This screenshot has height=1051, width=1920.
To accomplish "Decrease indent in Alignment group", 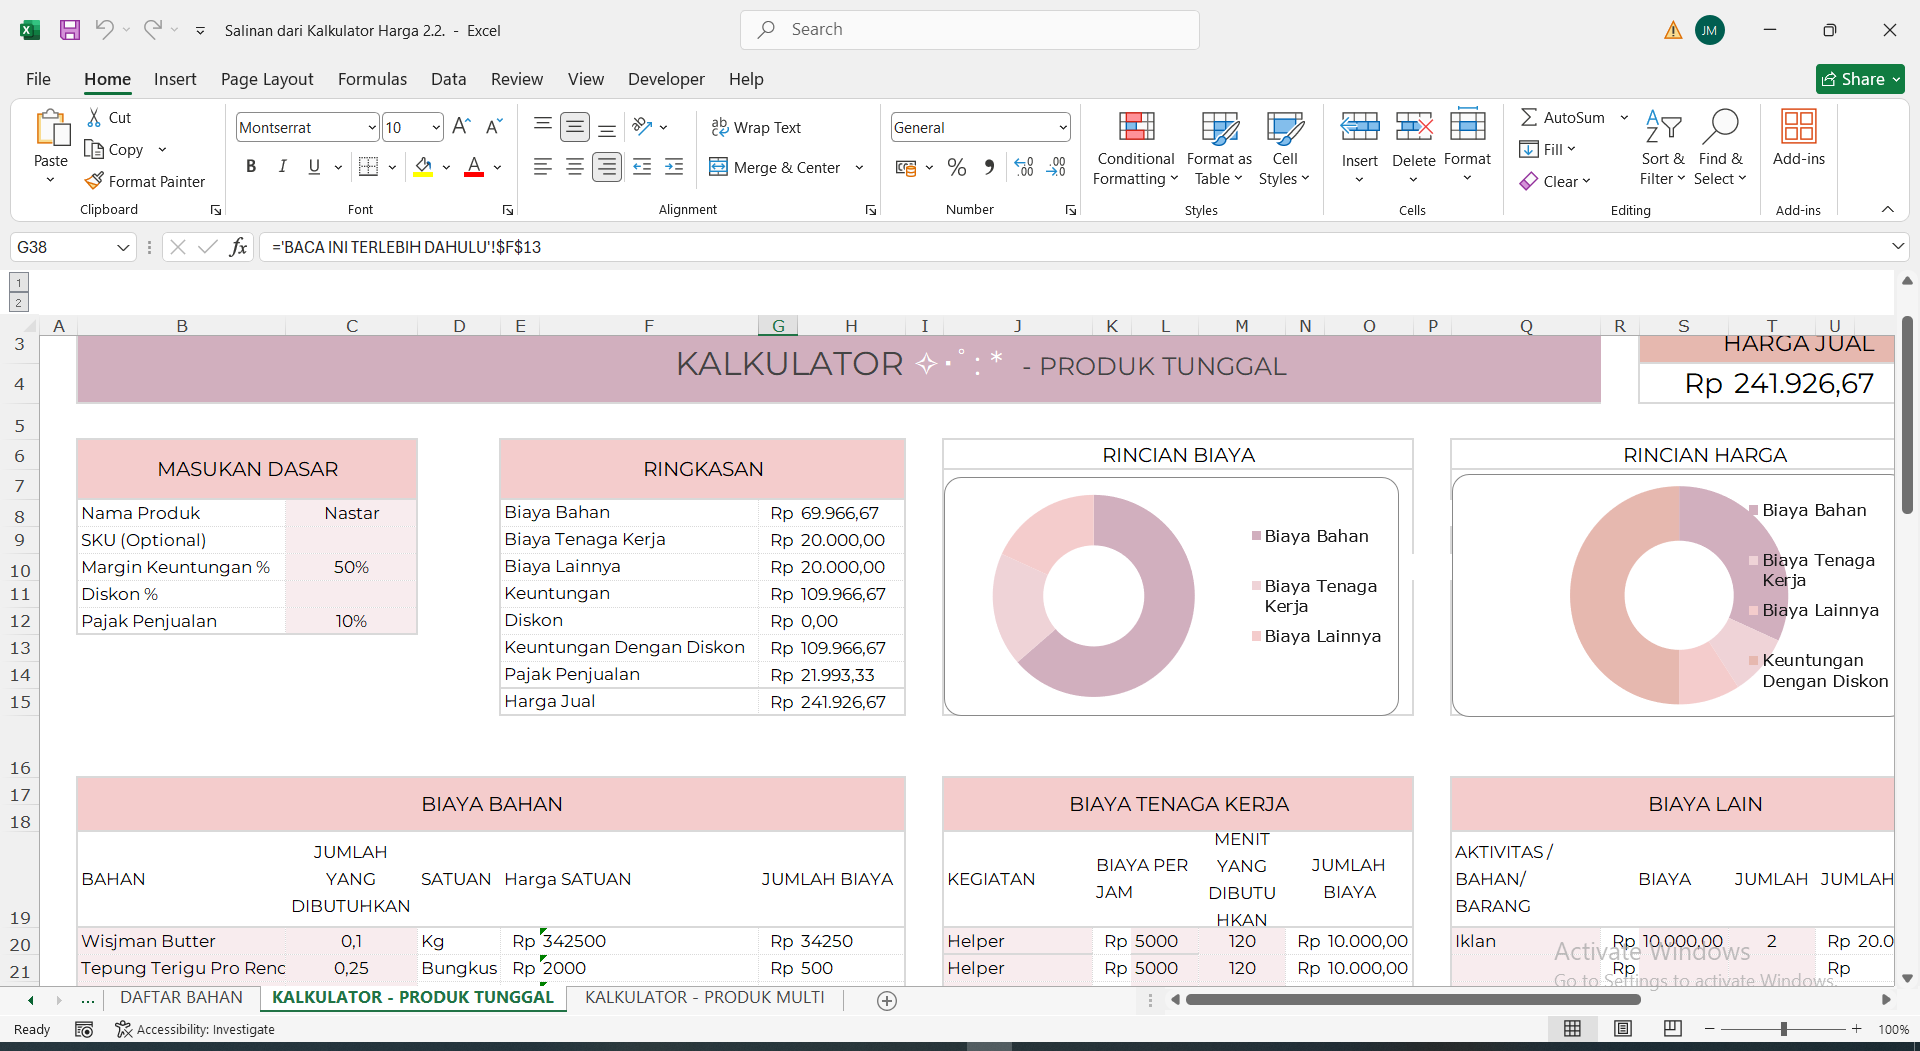I will coord(642,167).
